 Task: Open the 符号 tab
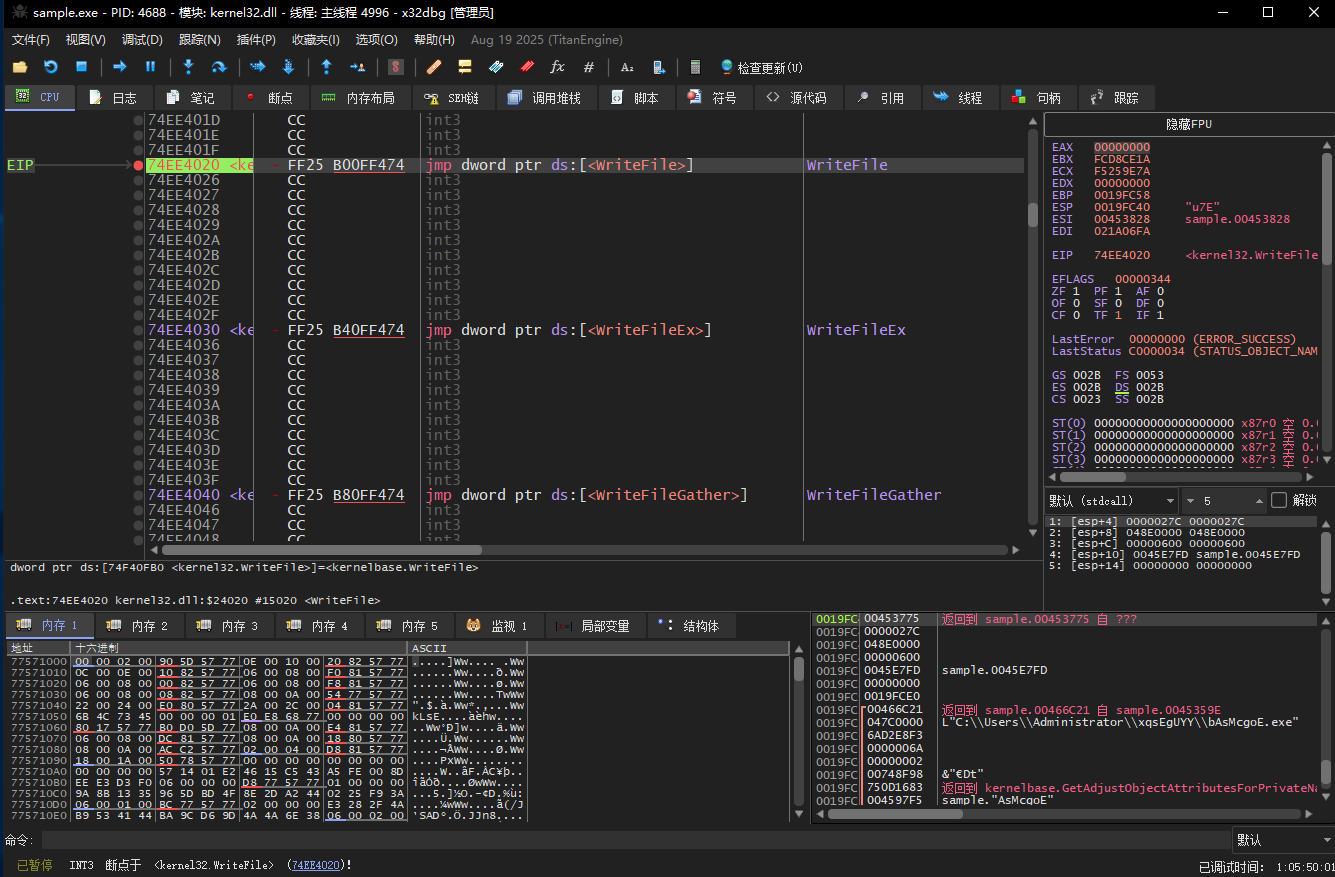tap(713, 98)
